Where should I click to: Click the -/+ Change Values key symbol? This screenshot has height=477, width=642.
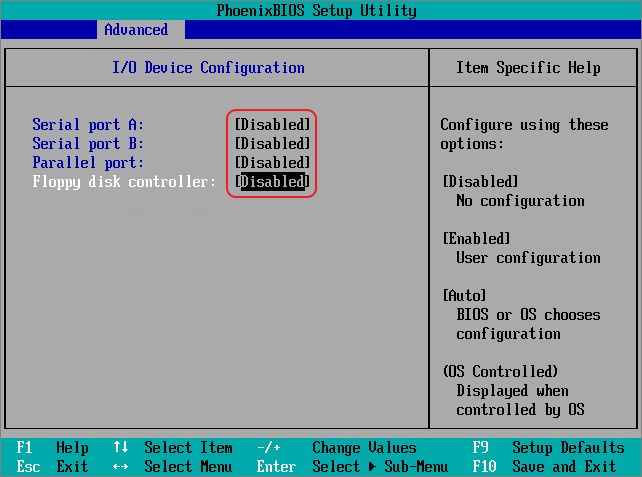pyautogui.click(x=268, y=448)
